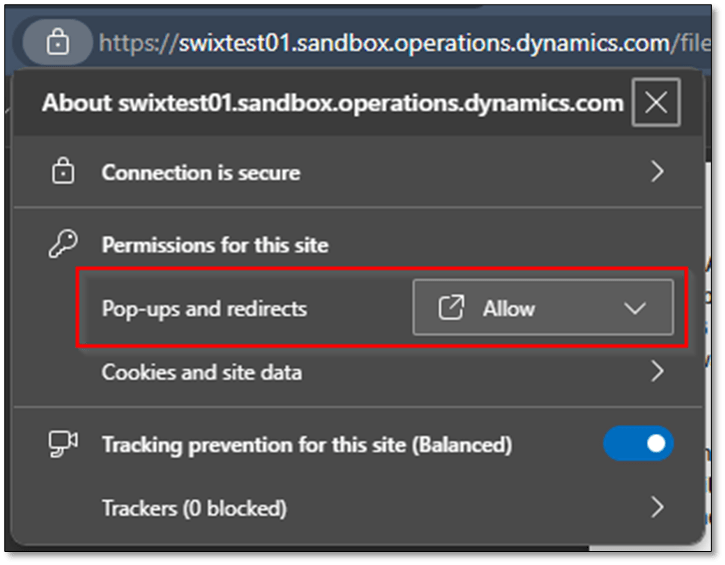The width and height of the screenshot is (725, 565).
Task: Click the URL text in address bar
Action: [x=400, y=42]
